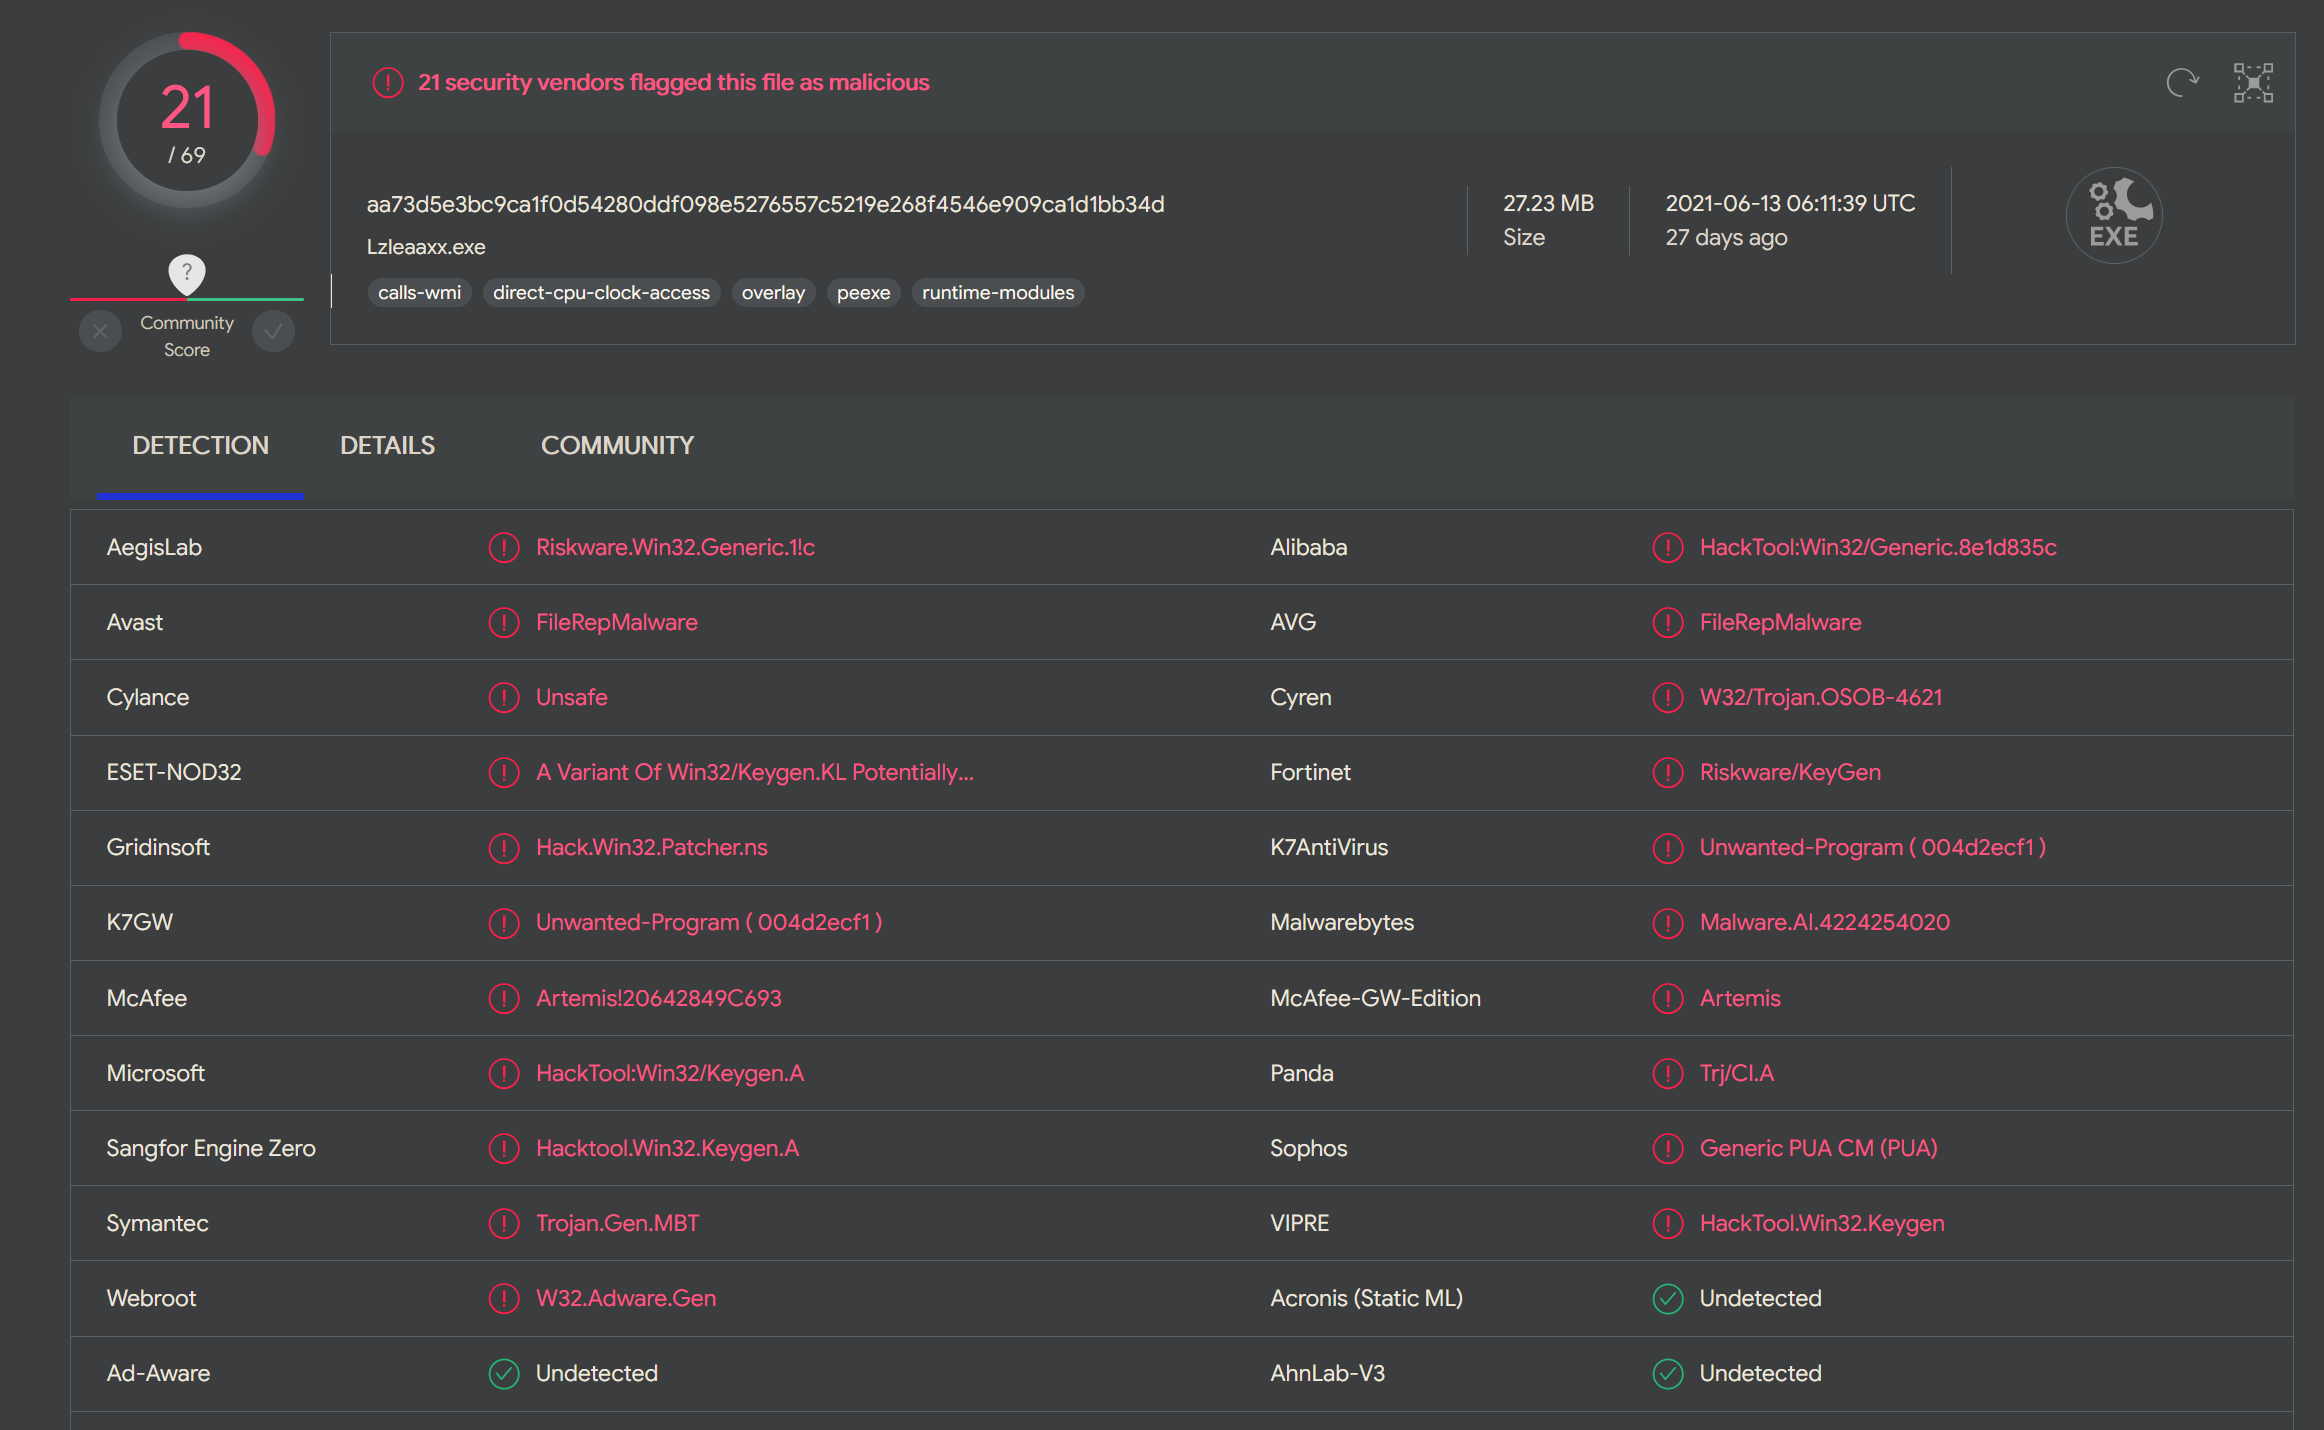Click the Sangfor Engine Zero vendor name
Viewport: 2324px width, 1430px height.
(211, 1148)
